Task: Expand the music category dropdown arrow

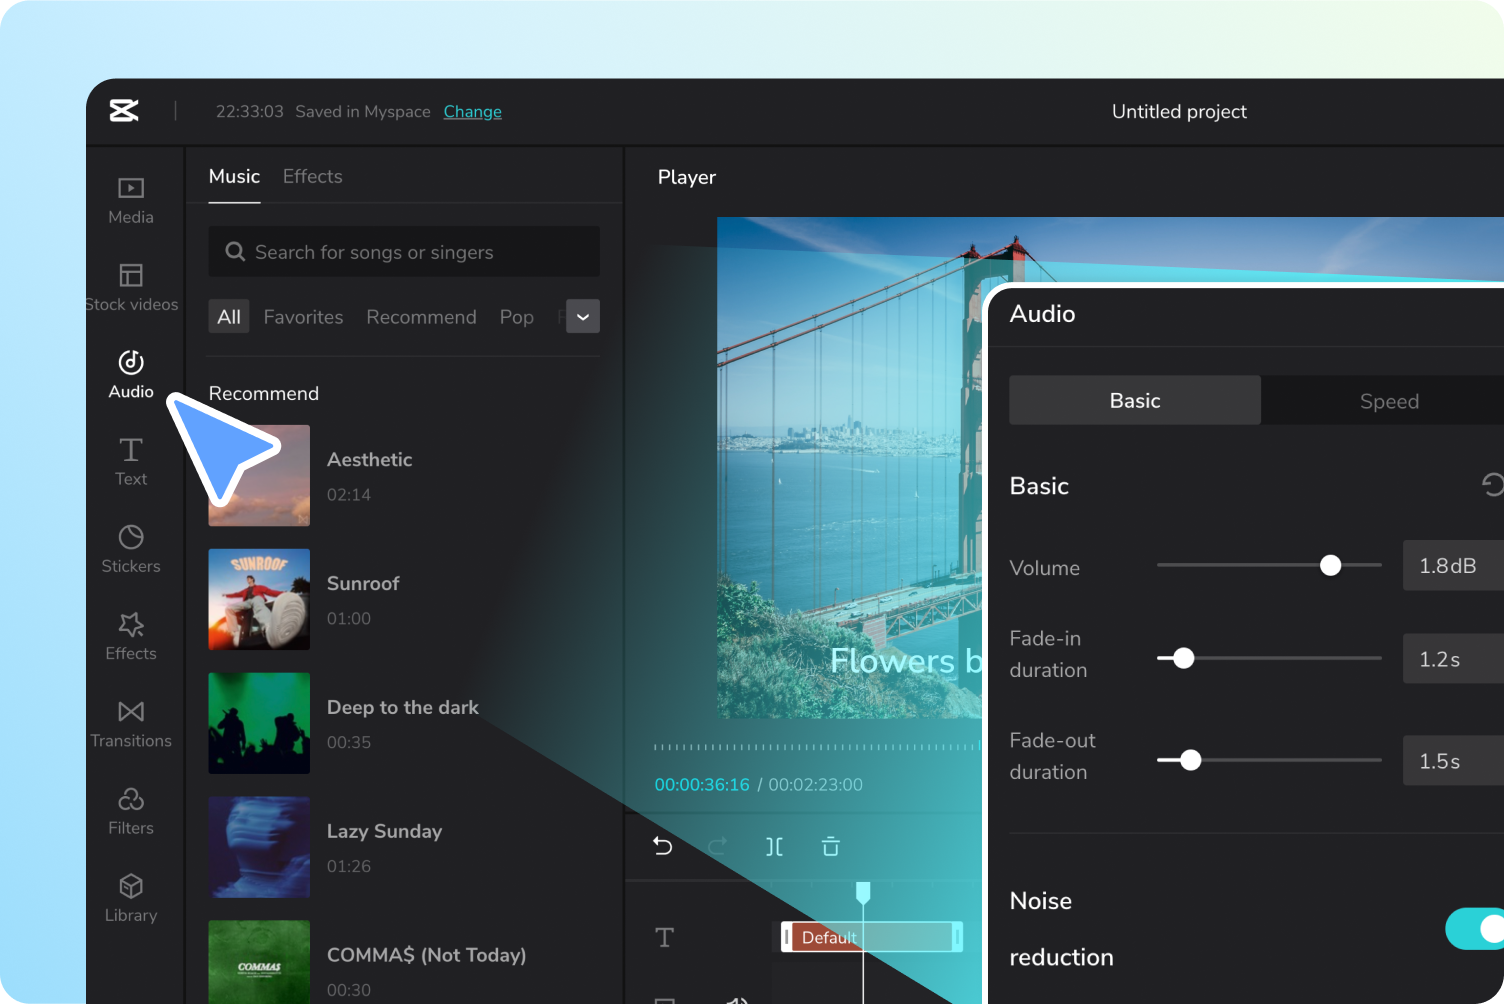Action: point(583,317)
